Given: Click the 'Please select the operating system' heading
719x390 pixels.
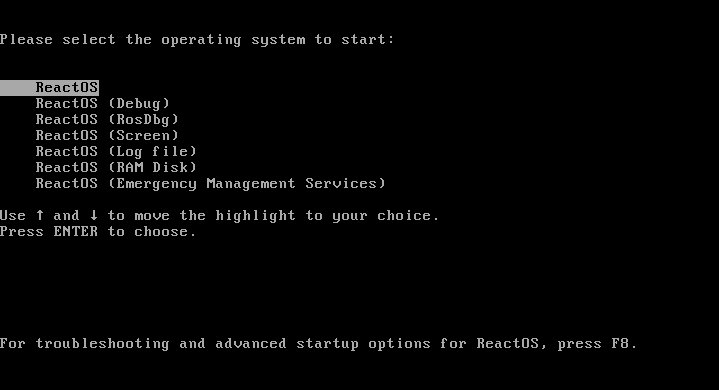Looking at the screenshot, I should 197,40.
